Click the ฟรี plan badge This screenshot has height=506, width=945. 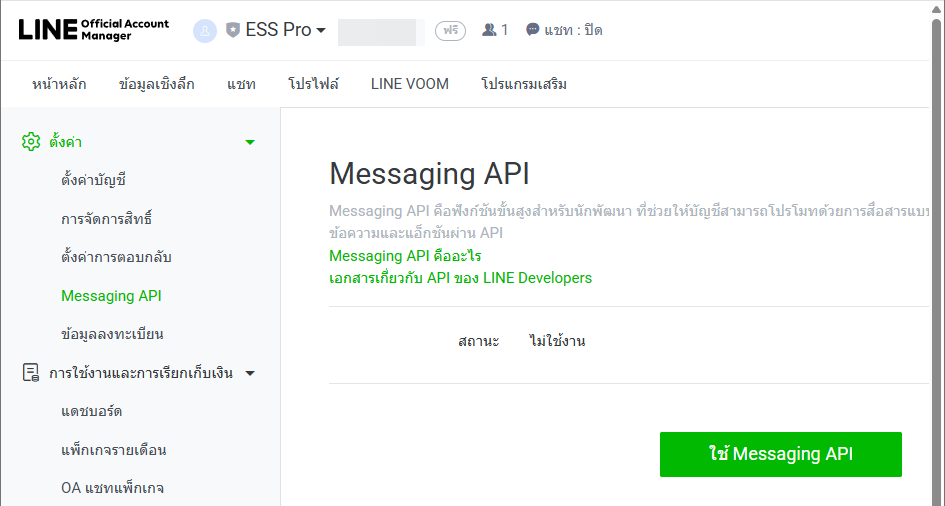pos(450,30)
